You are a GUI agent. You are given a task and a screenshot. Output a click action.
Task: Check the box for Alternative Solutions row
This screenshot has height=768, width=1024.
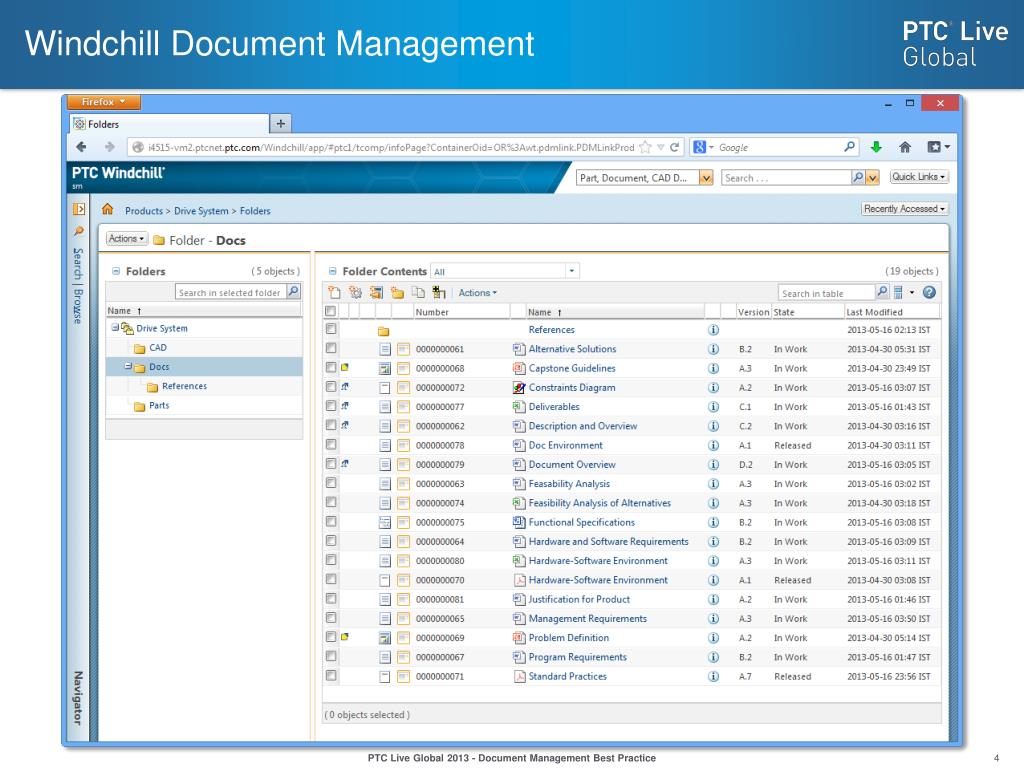[x=331, y=348]
